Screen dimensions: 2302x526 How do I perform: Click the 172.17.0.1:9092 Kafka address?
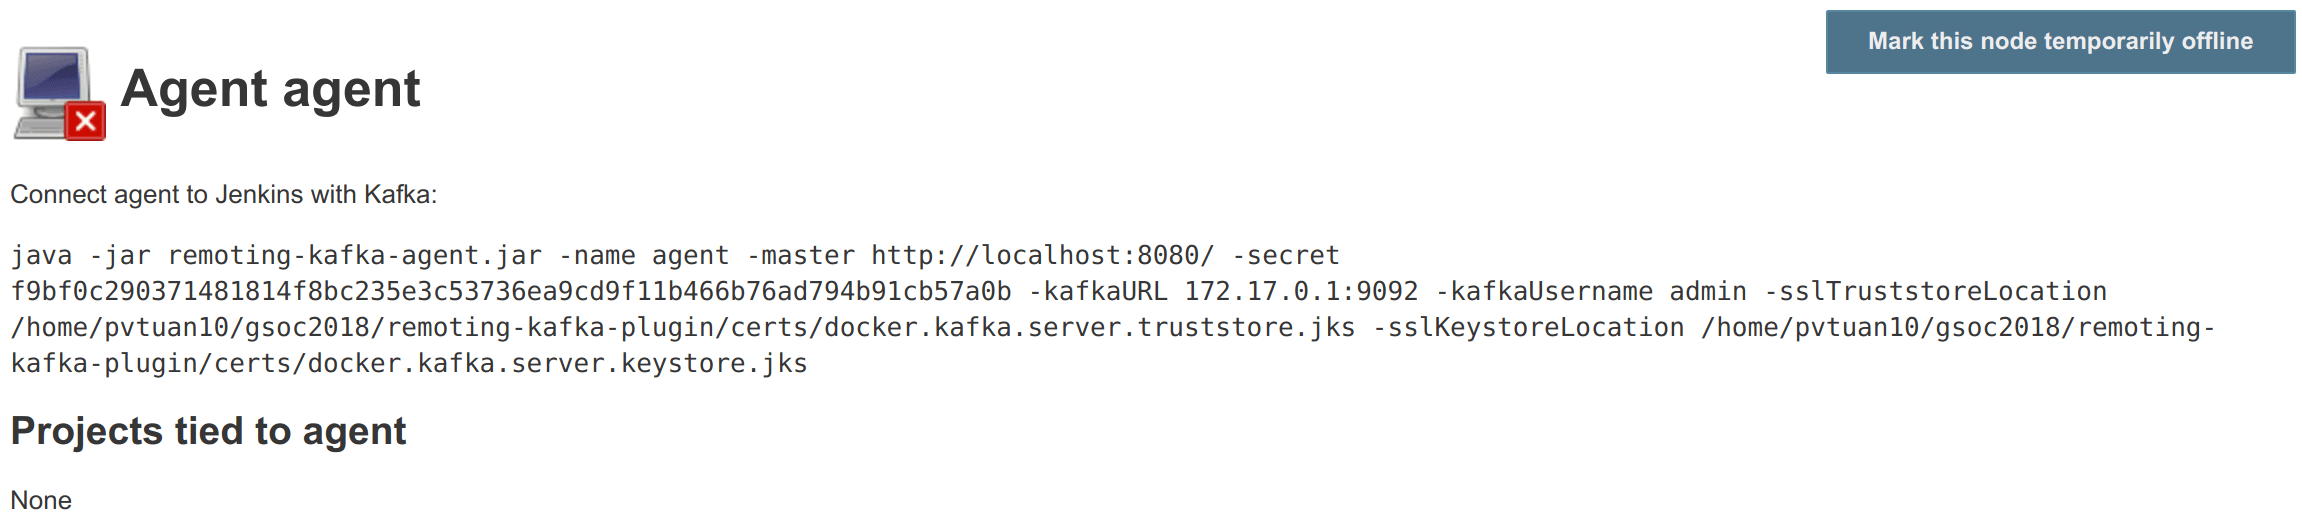pos(1301,292)
